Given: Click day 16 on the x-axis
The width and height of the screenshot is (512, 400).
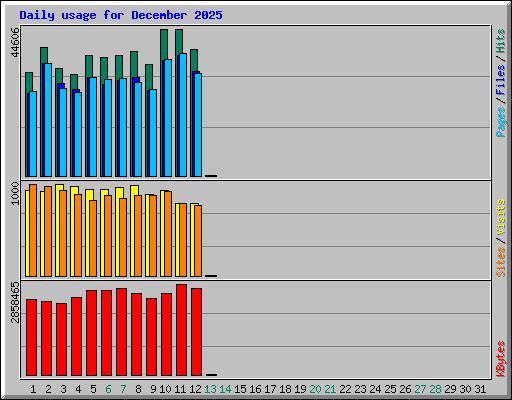Looking at the screenshot, I should point(255,389).
